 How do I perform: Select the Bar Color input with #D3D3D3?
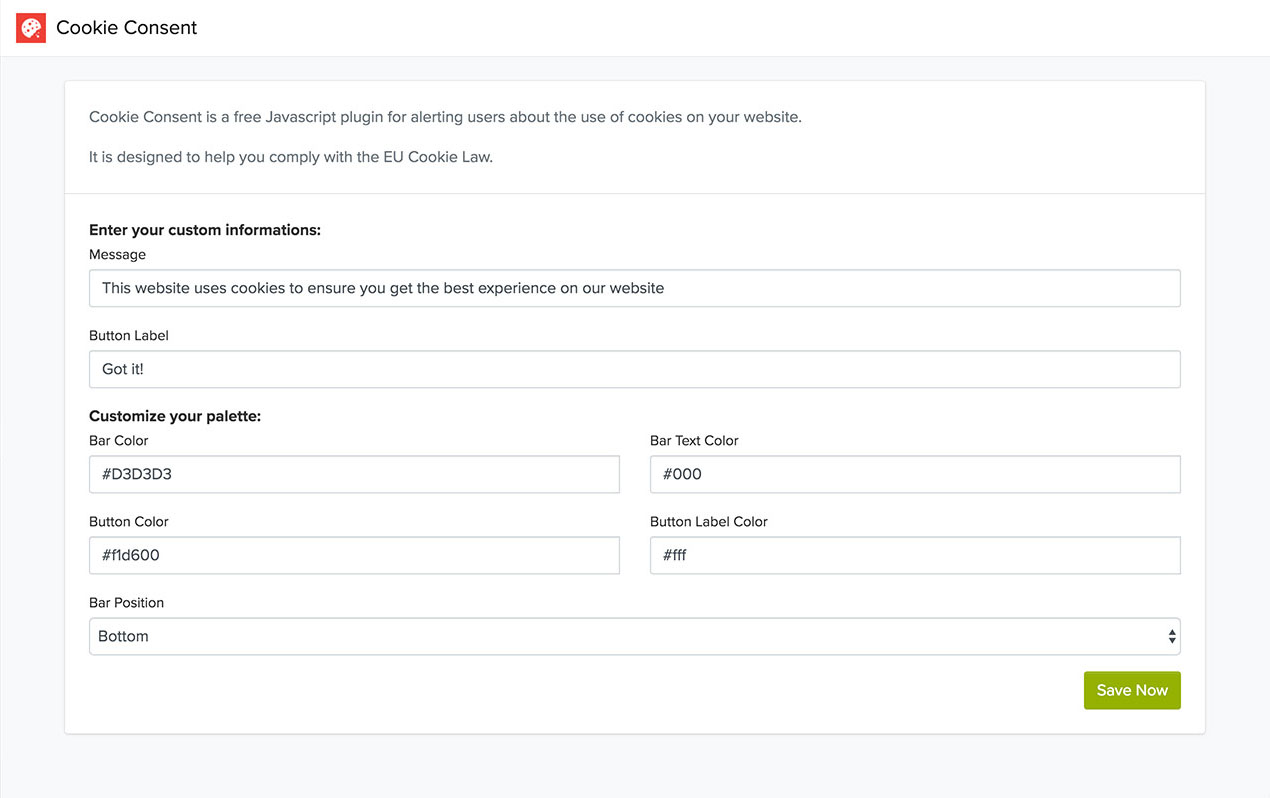pyautogui.click(x=354, y=474)
